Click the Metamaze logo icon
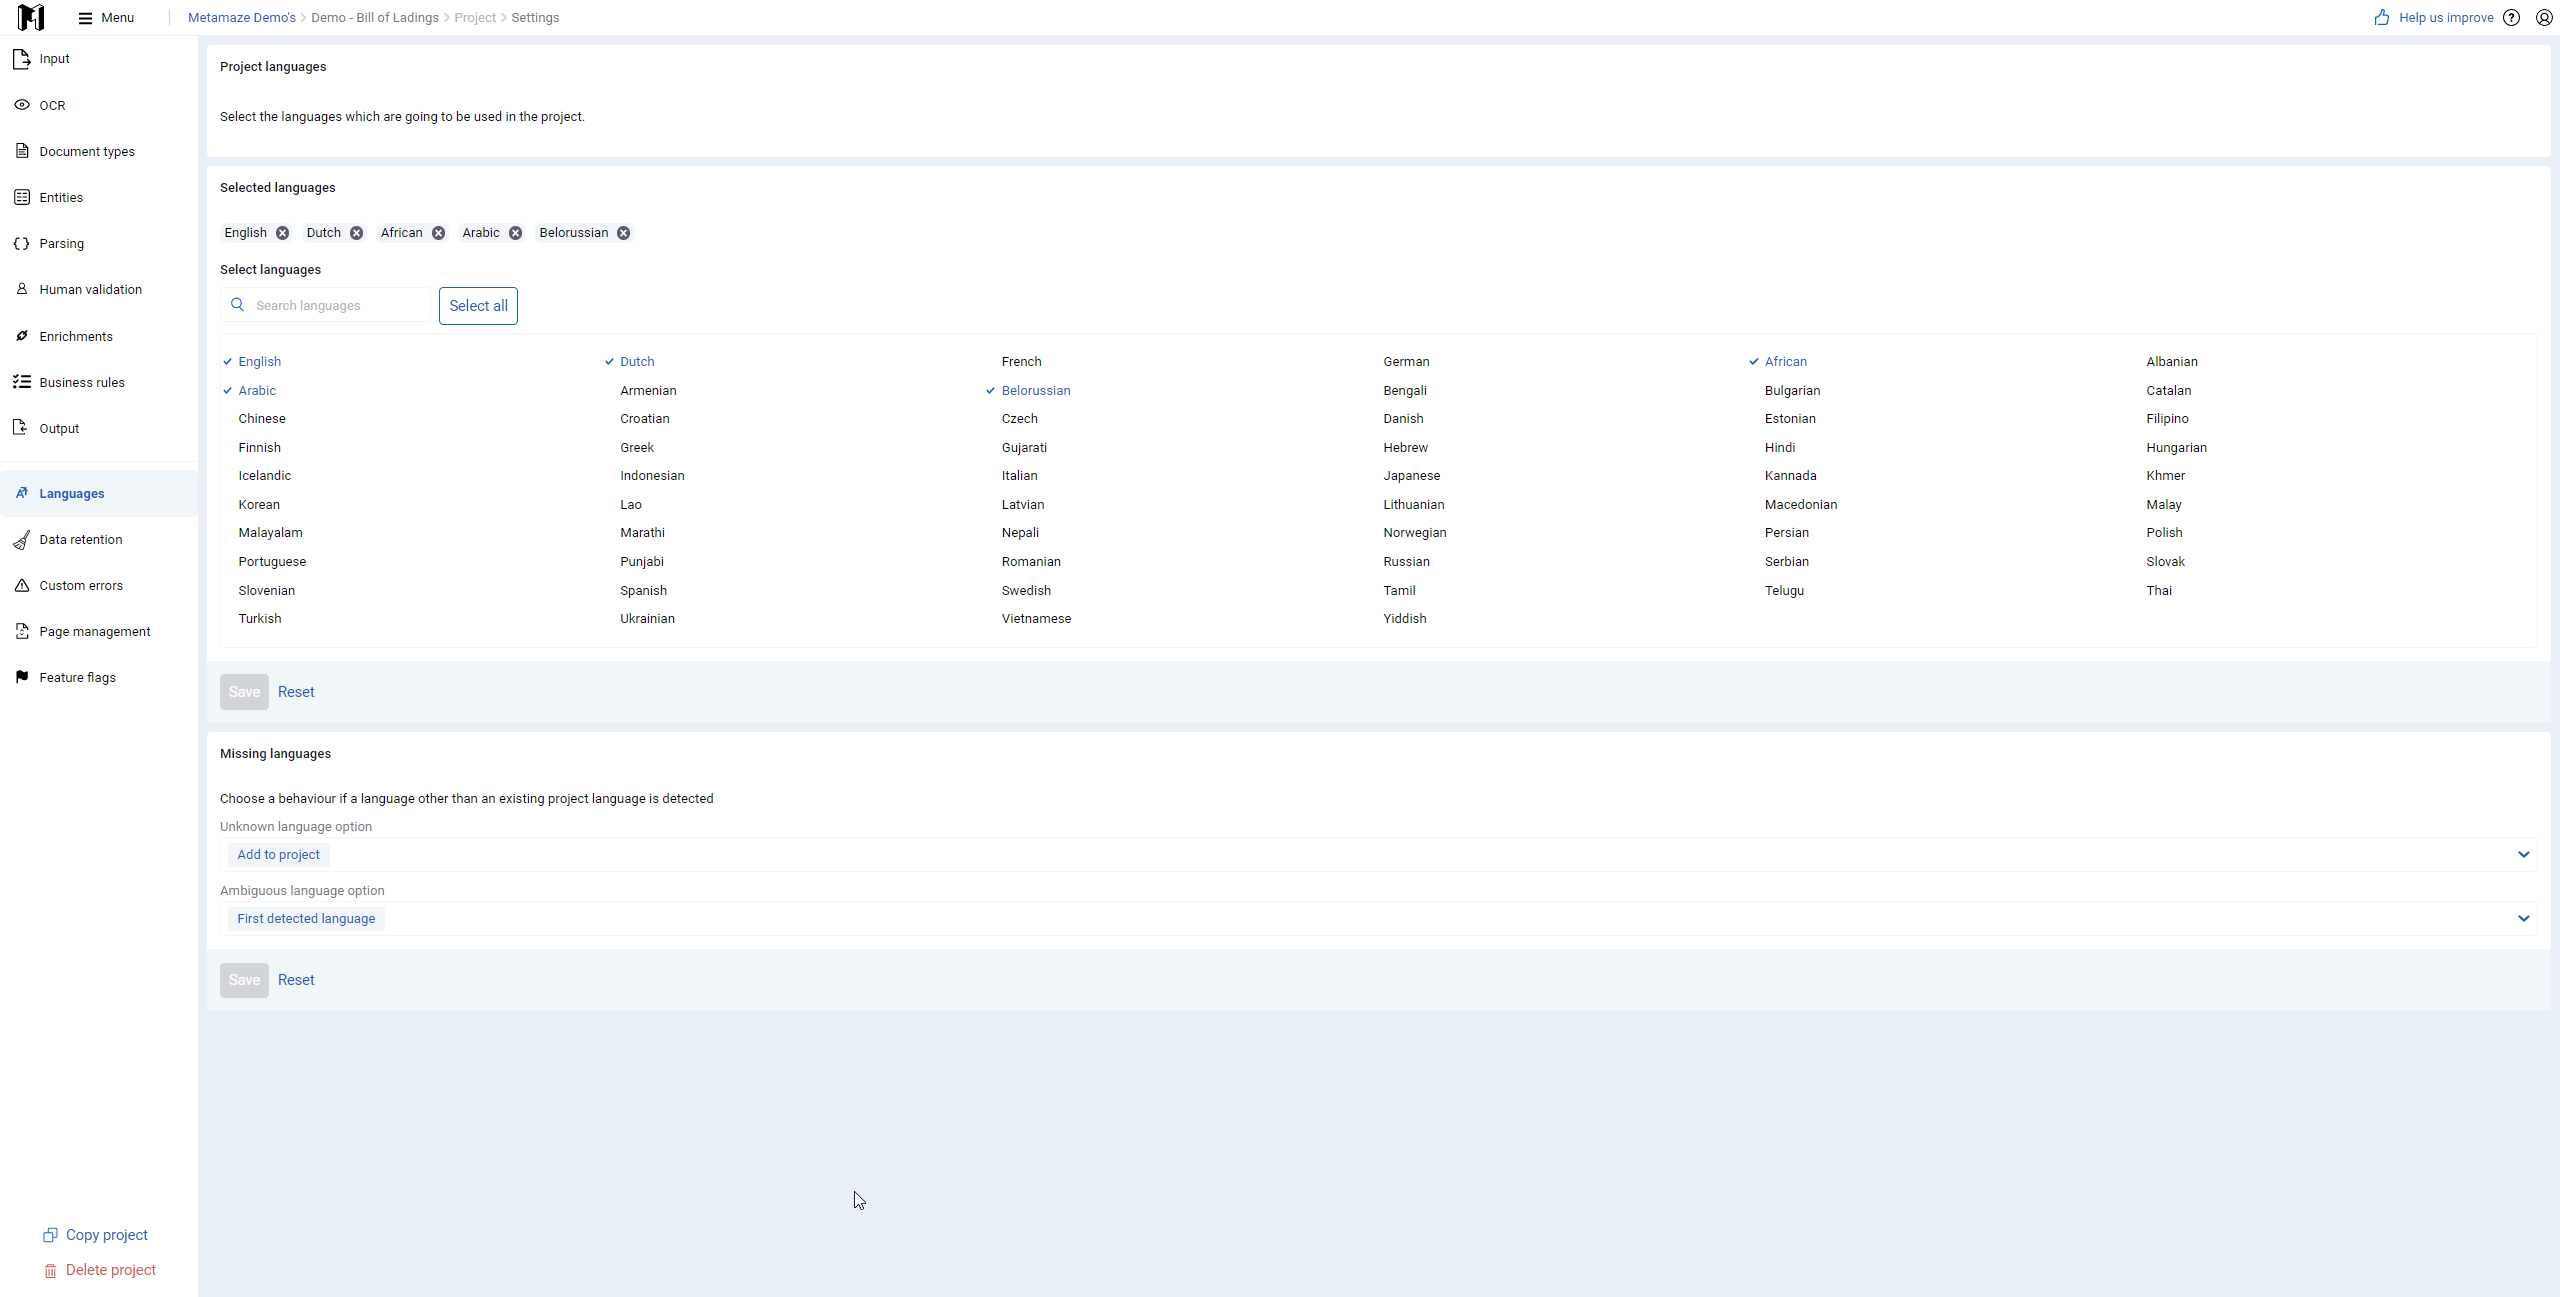 click(x=31, y=17)
